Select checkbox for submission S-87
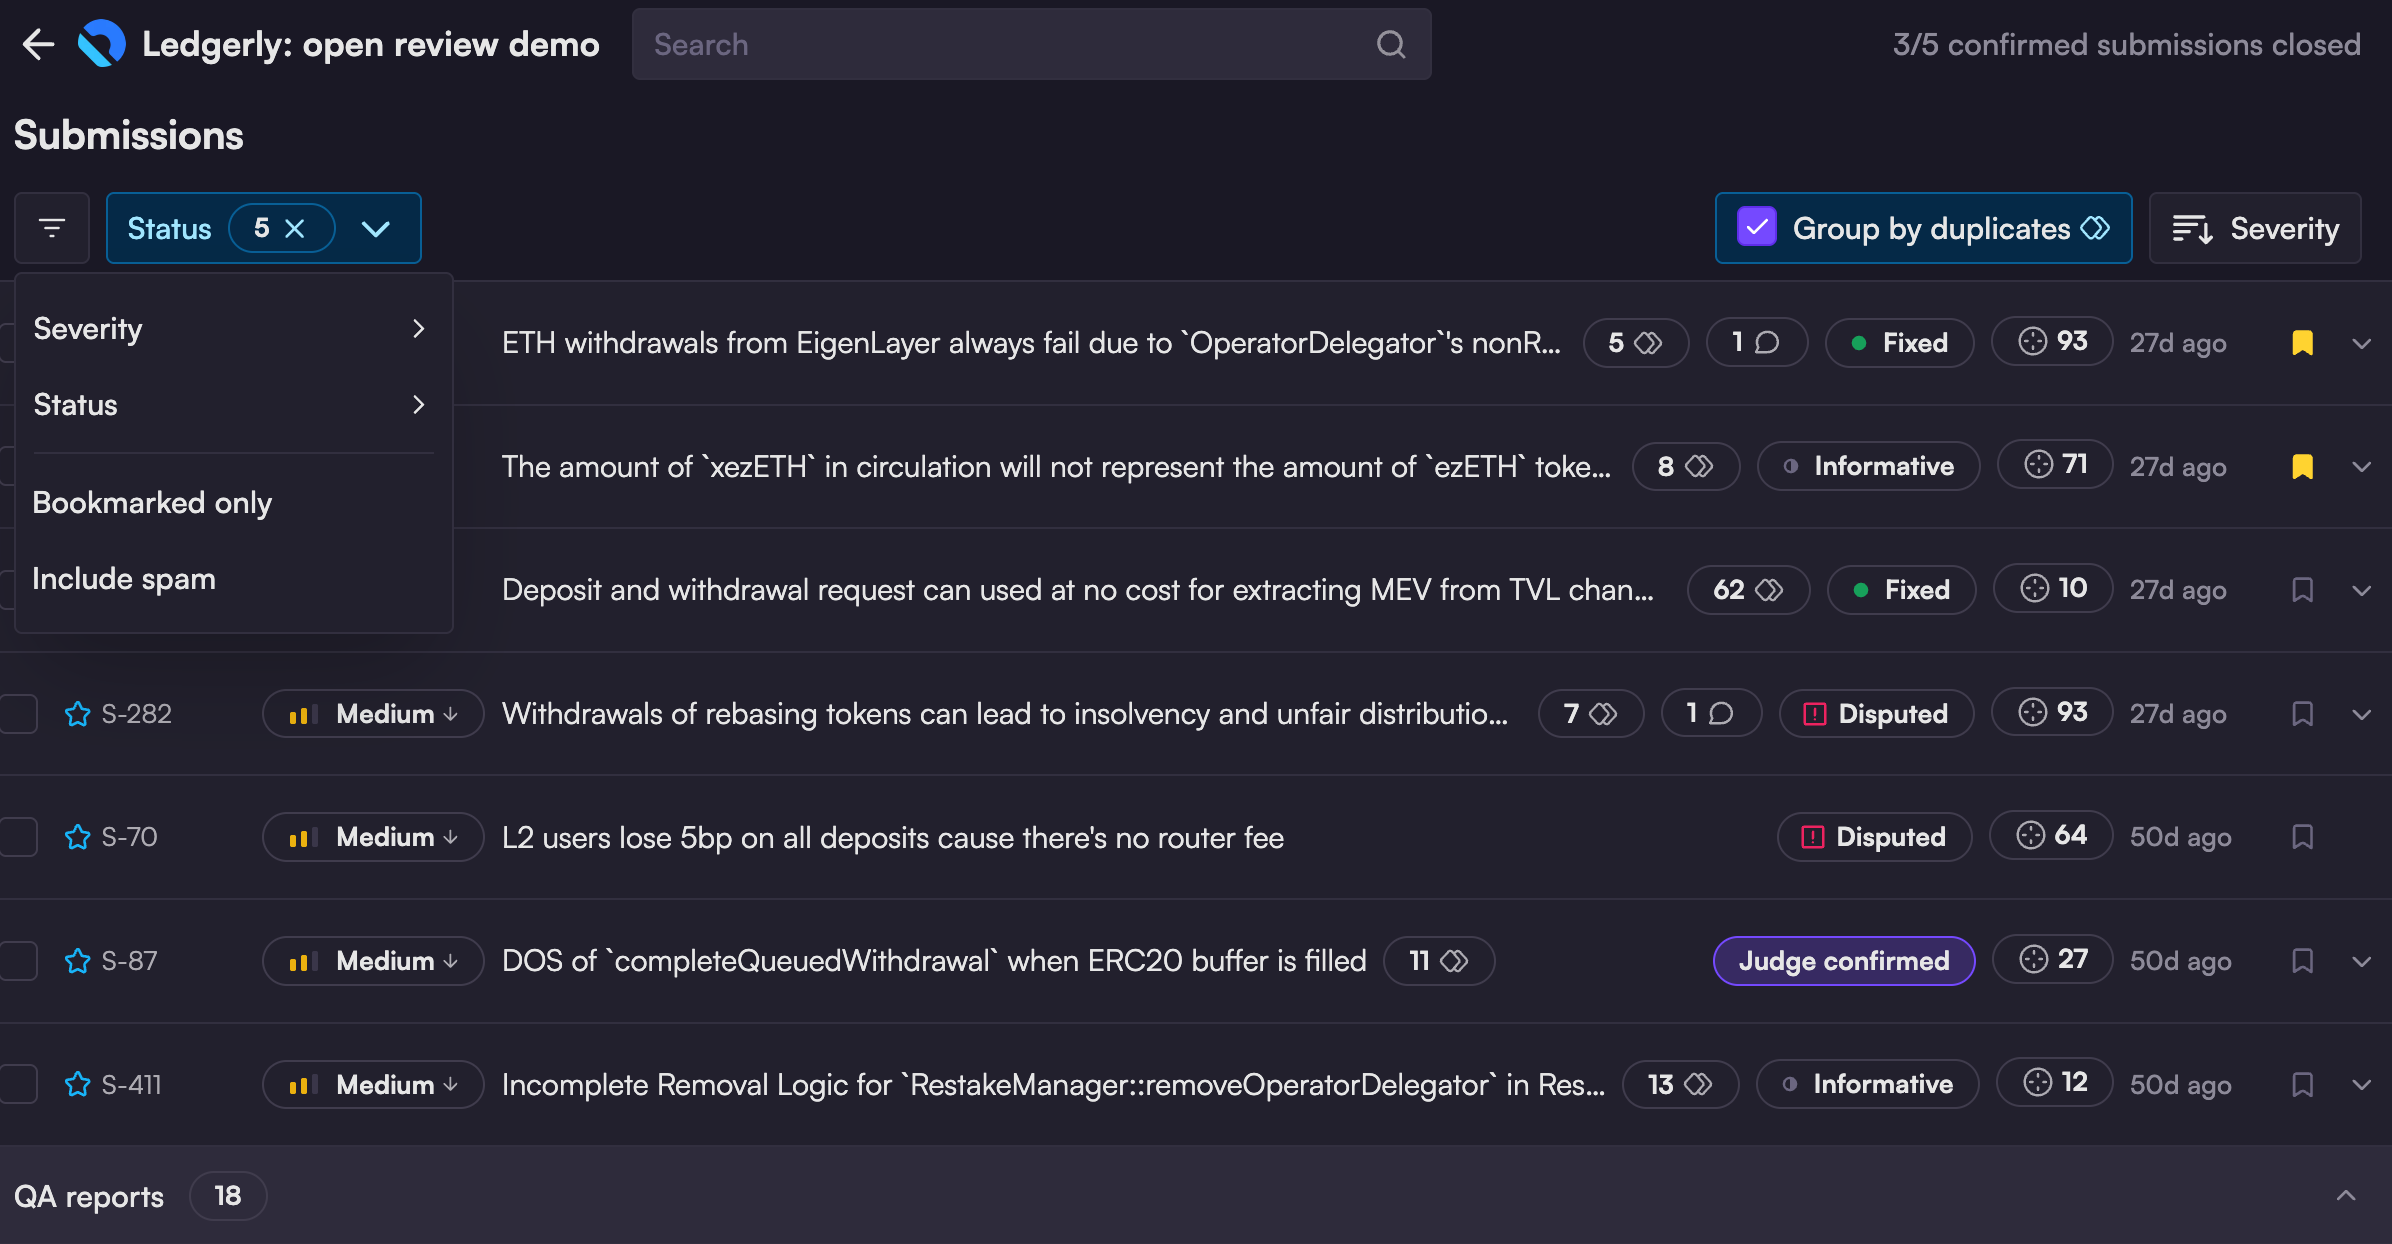Screen dimensions: 2392x1244 19,961
